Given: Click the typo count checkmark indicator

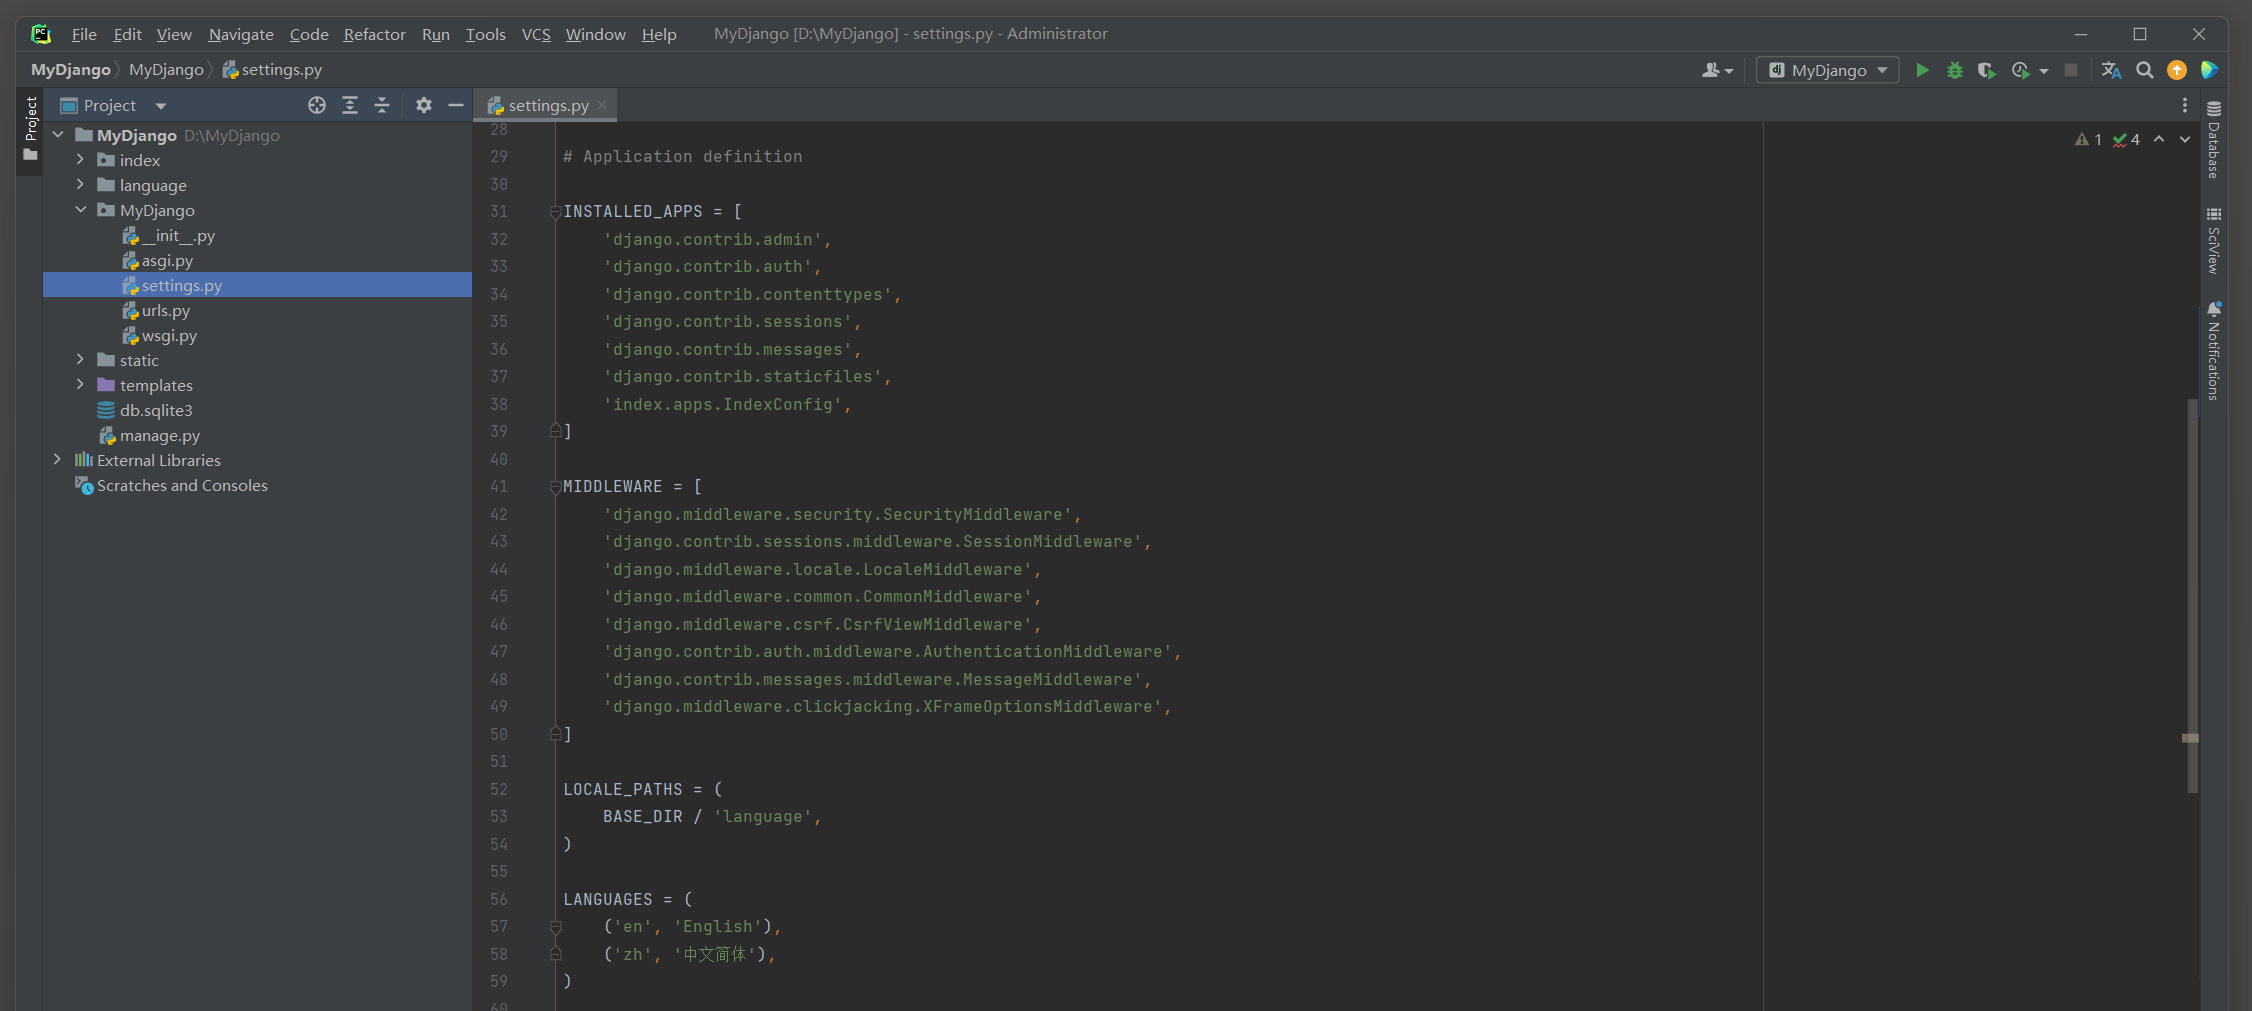Looking at the screenshot, I should point(2126,140).
